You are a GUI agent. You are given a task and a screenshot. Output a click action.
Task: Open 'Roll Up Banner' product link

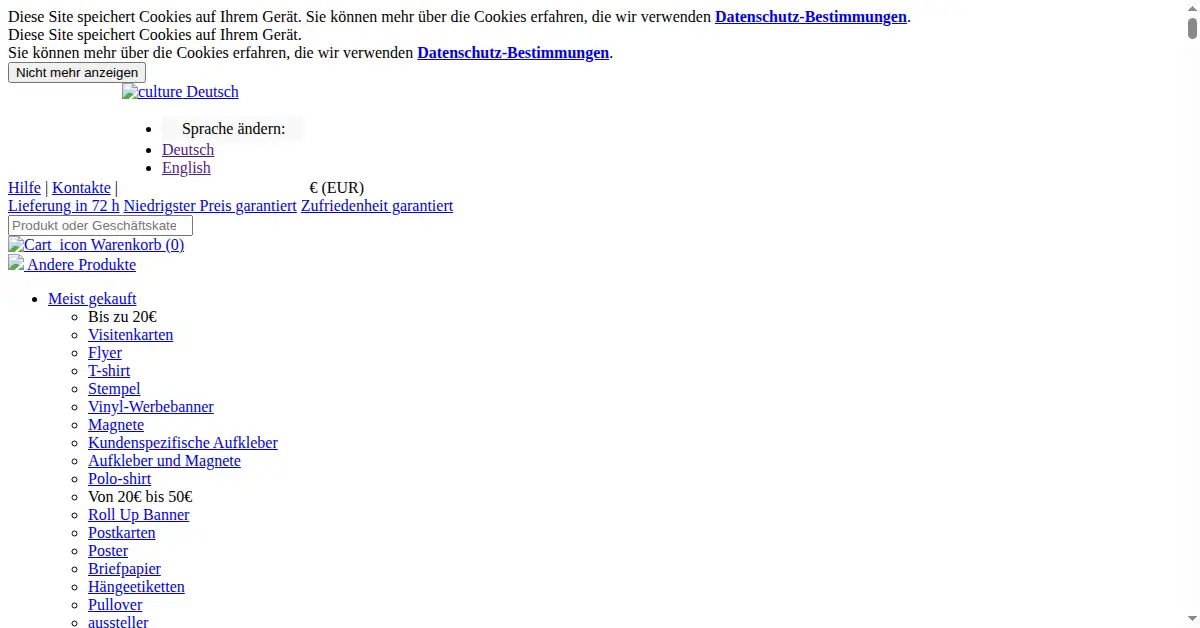click(138, 515)
